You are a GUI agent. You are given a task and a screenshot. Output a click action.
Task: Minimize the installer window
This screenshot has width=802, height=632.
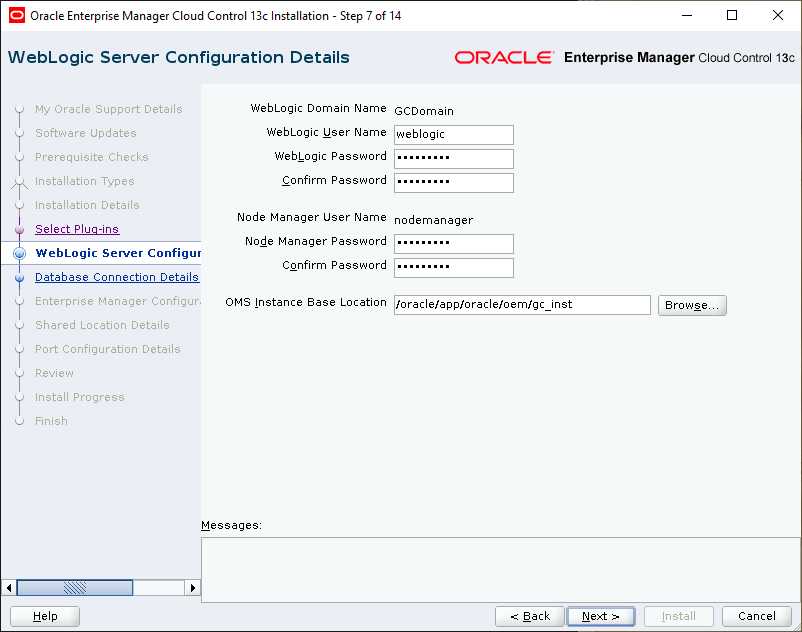tap(687, 15)
